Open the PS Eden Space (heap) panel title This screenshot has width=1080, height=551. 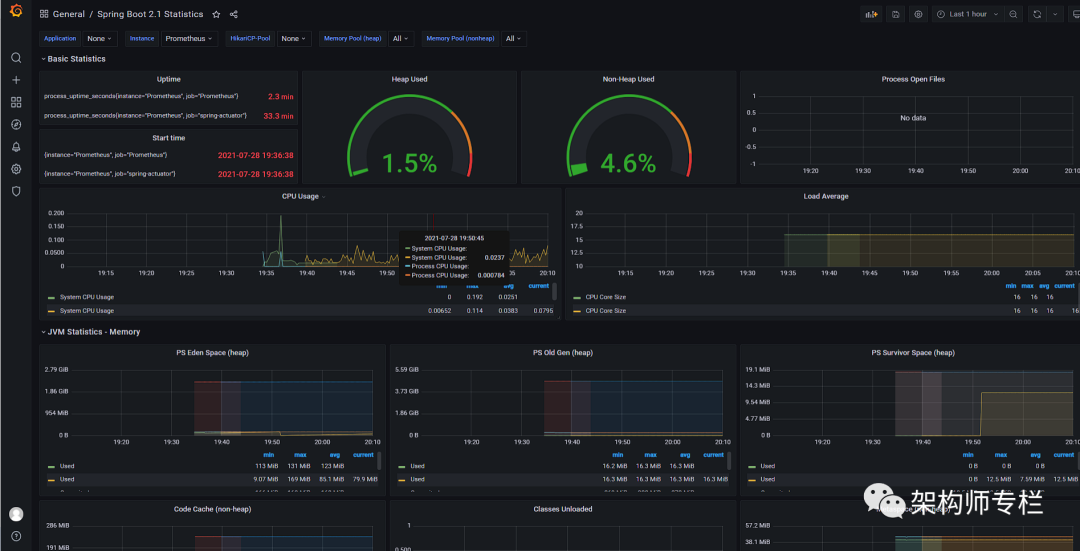coord(212,353)
